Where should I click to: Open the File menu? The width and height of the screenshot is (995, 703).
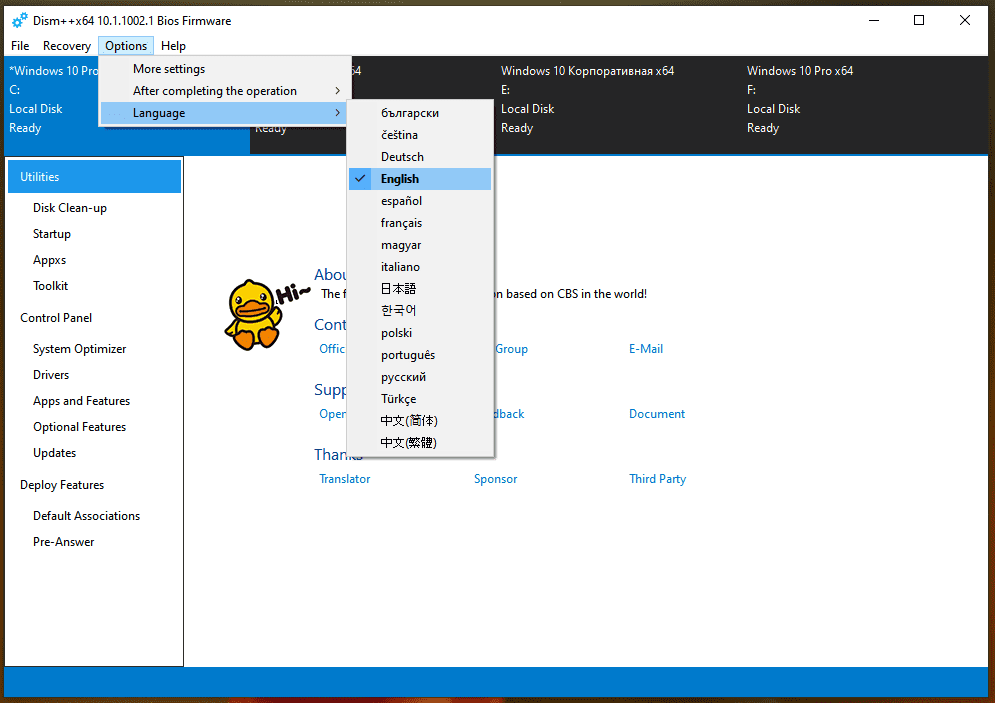pos(20,46)
